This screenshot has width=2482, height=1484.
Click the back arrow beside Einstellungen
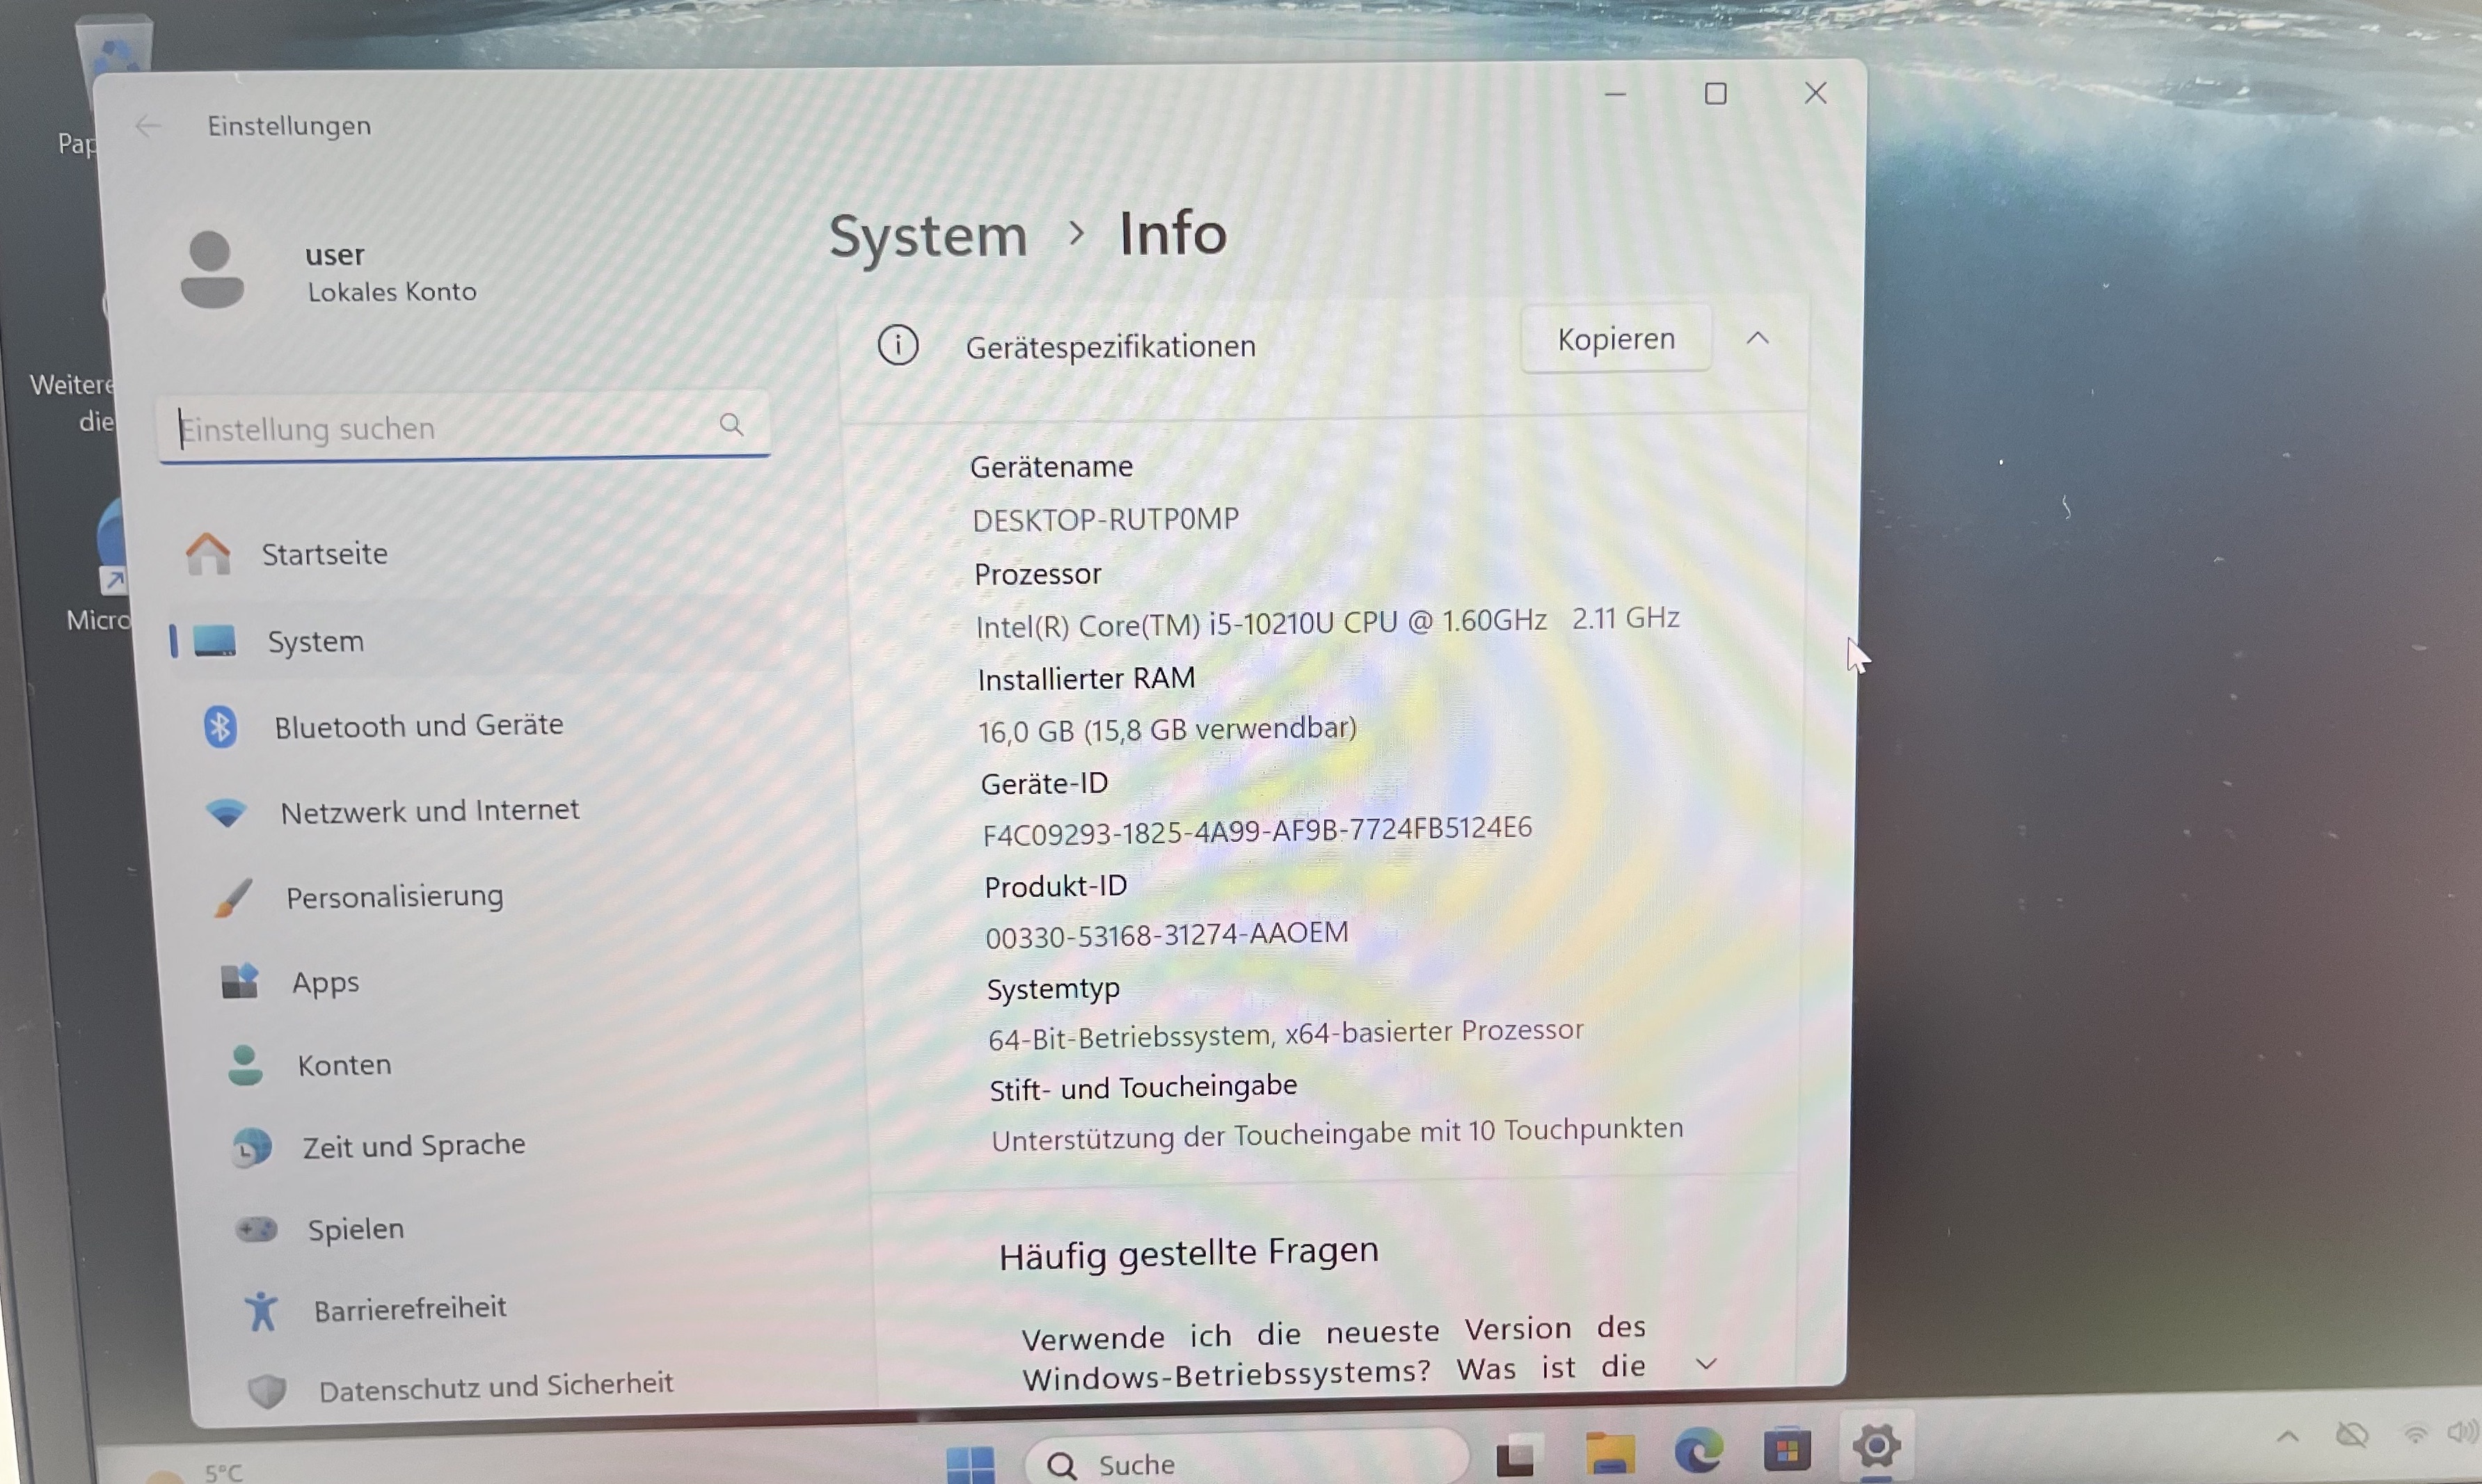click(x=148, y=126)
